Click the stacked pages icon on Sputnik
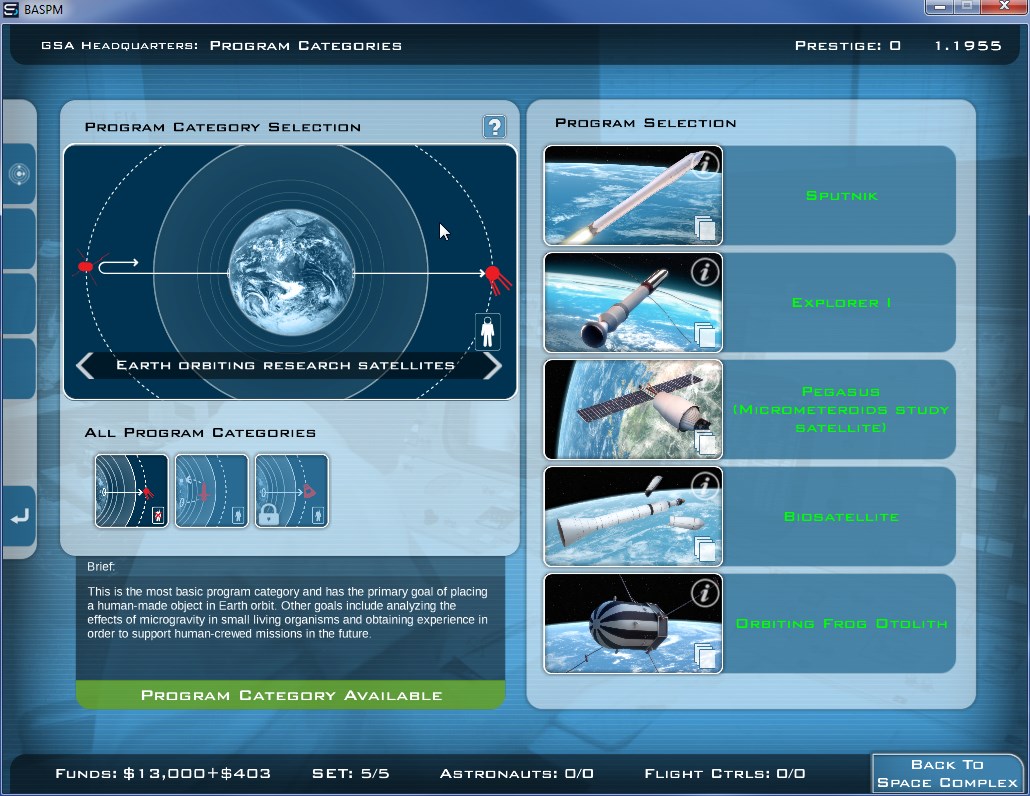 (705, 228)
